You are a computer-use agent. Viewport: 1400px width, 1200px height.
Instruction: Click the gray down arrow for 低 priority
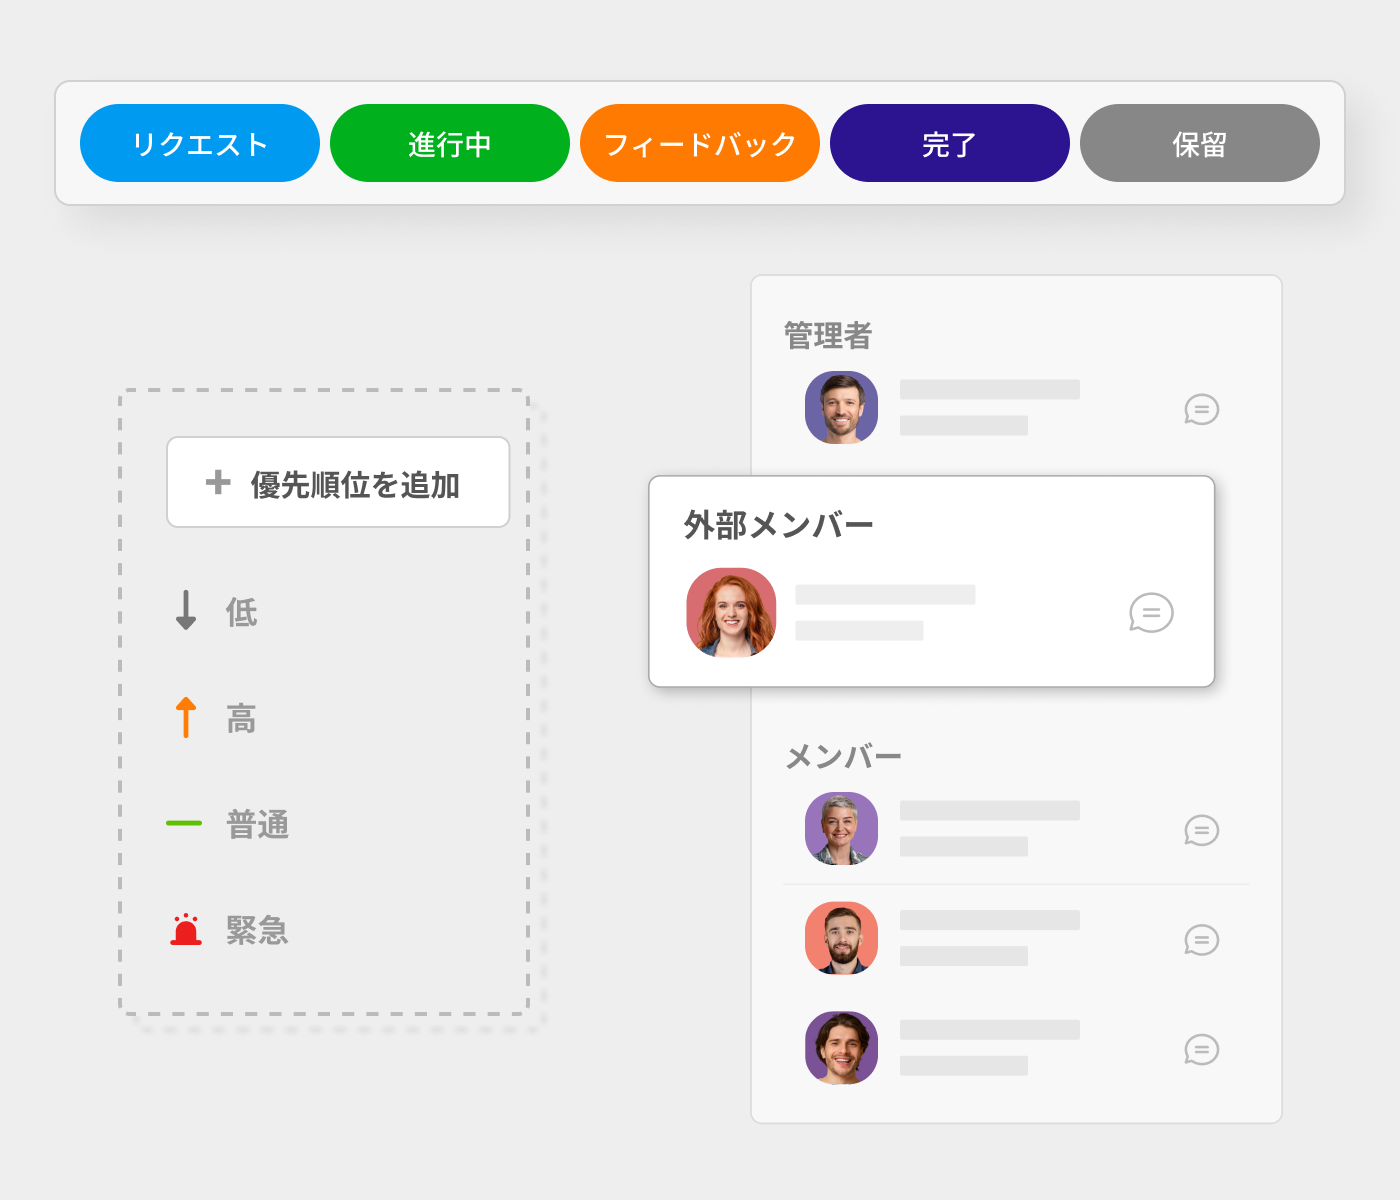click(186, 610)
